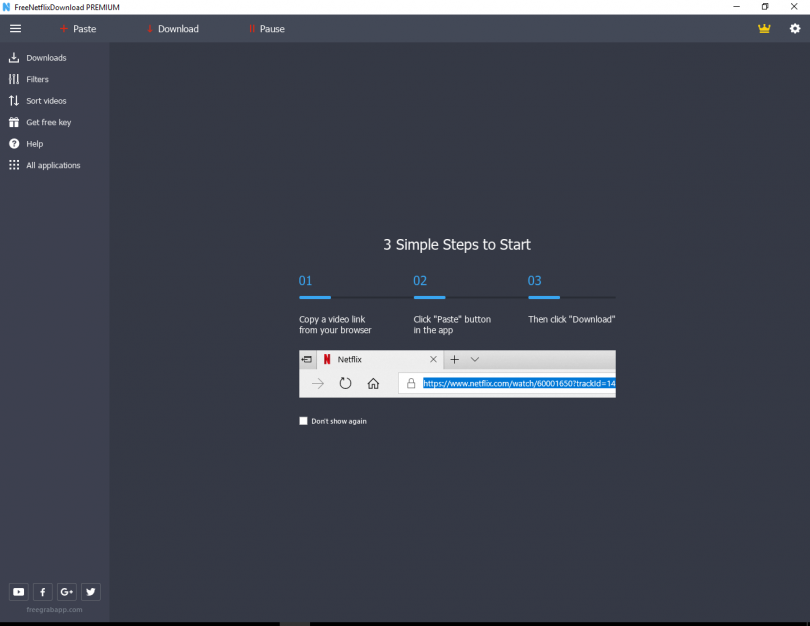Click step 03 number
The height and width of the screenshot is (626, 810).
pyautogui.click(x=535, y=280)
